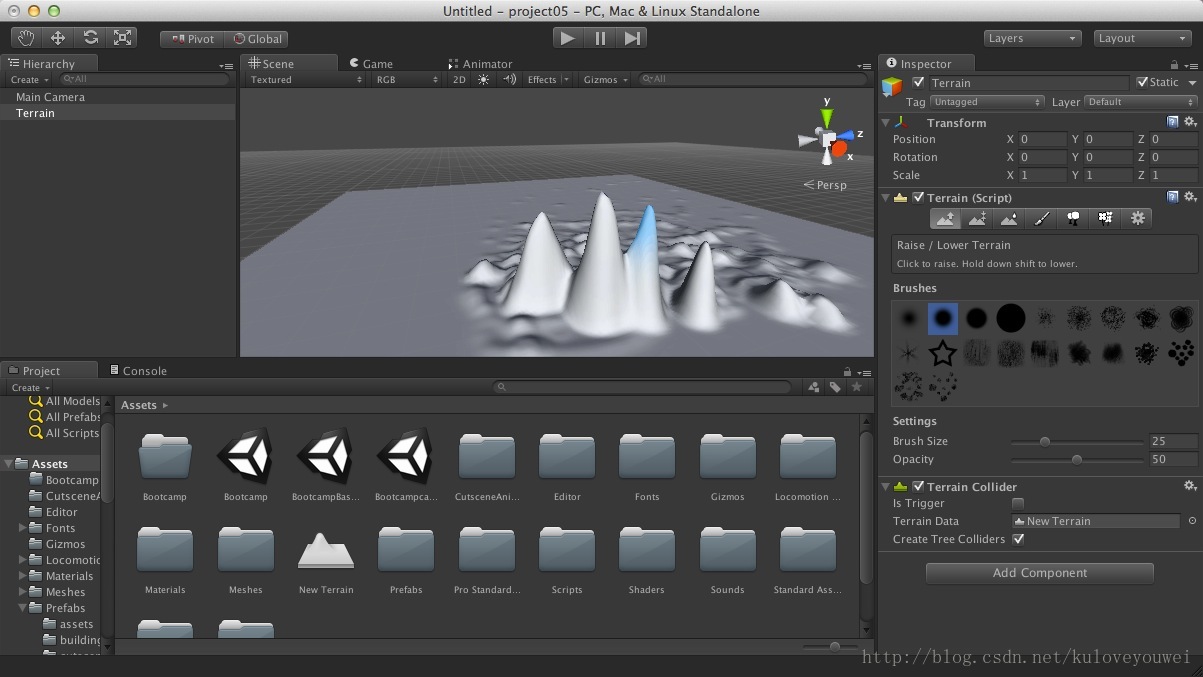This screenshot has height=677, width=1203.
Task: Select the Rotate tool
Action: coord(90,38)
